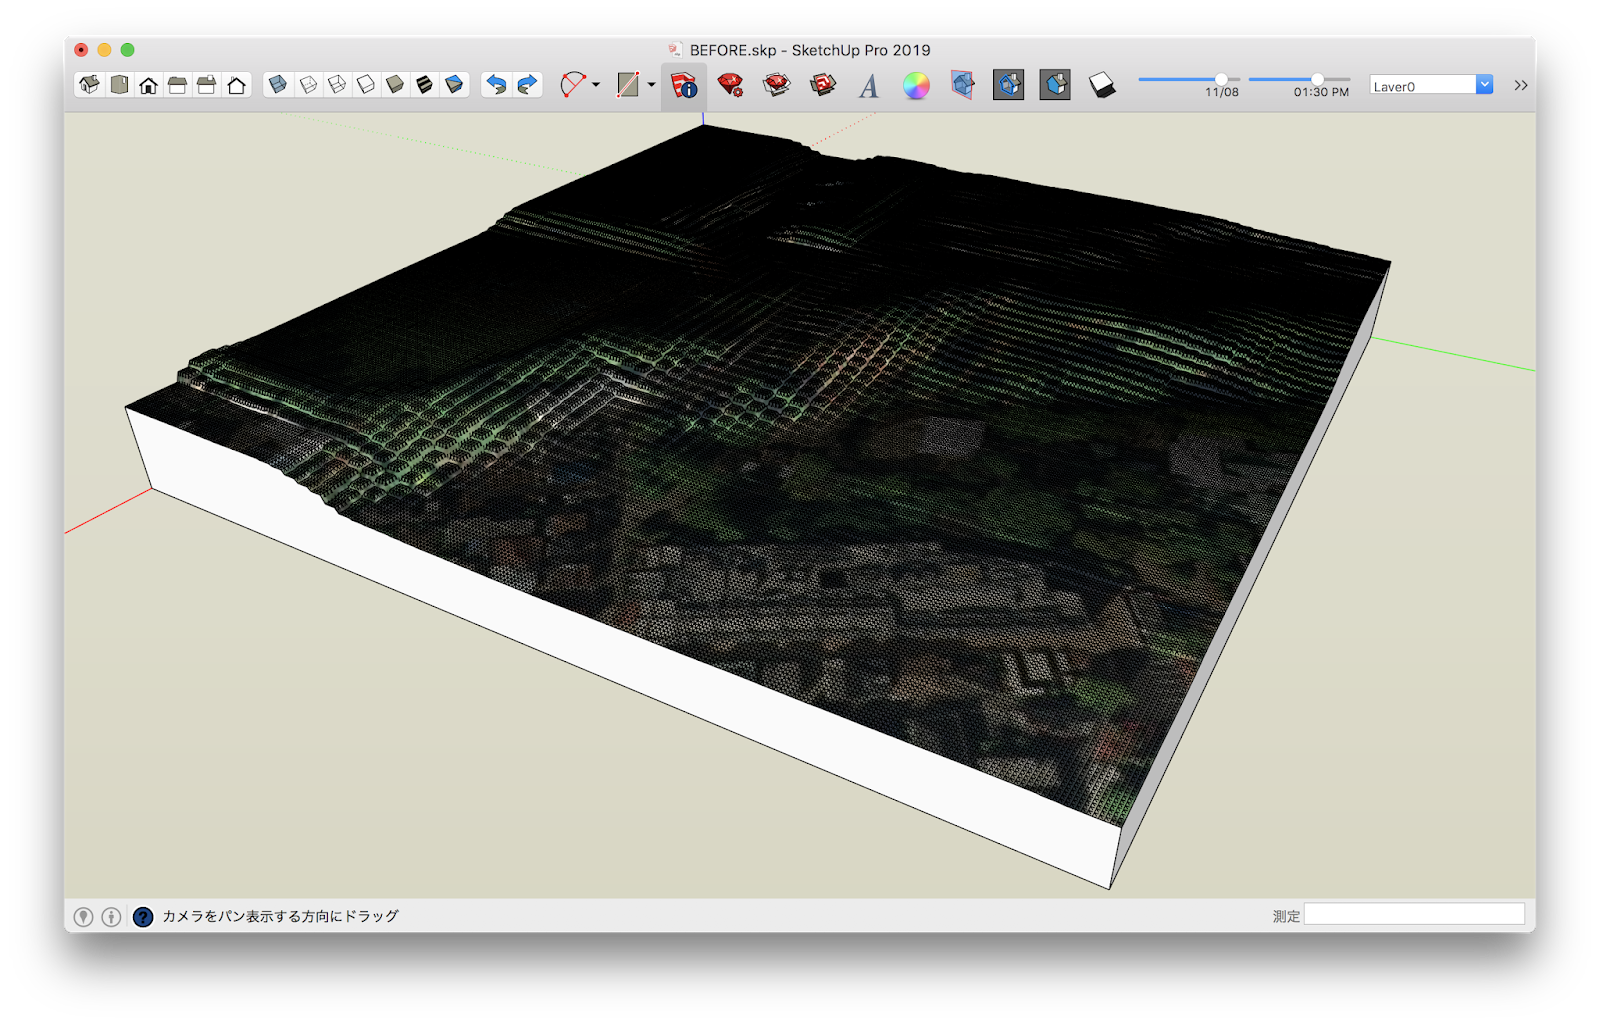This screenshot has height=1025, width=1600.
Task: Click the measurements input field
Action: pyautogui.click(x=1413, y=915)
